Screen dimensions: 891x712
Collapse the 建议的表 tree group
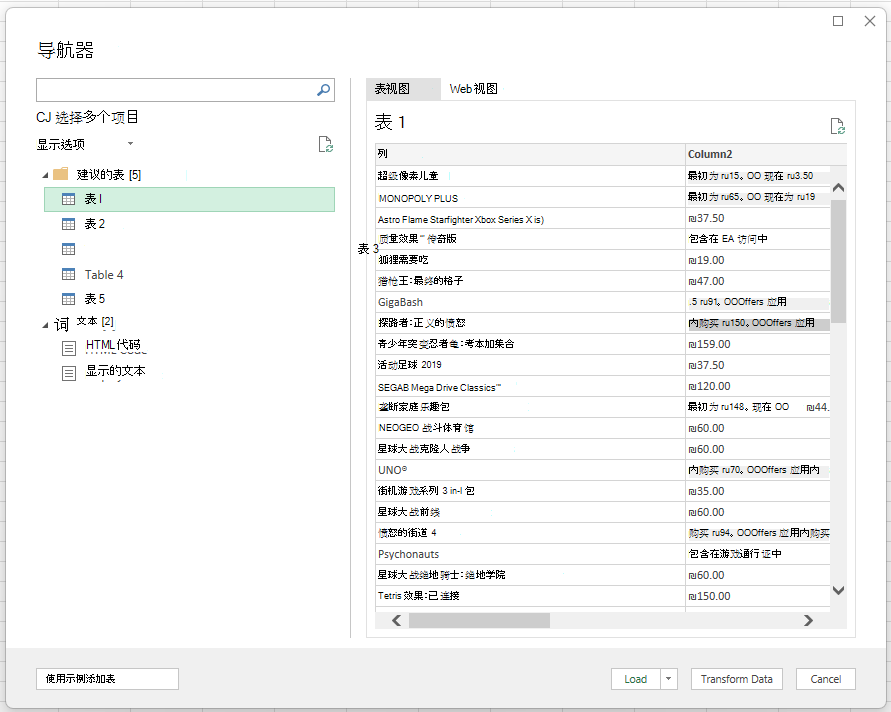point(45,176)
